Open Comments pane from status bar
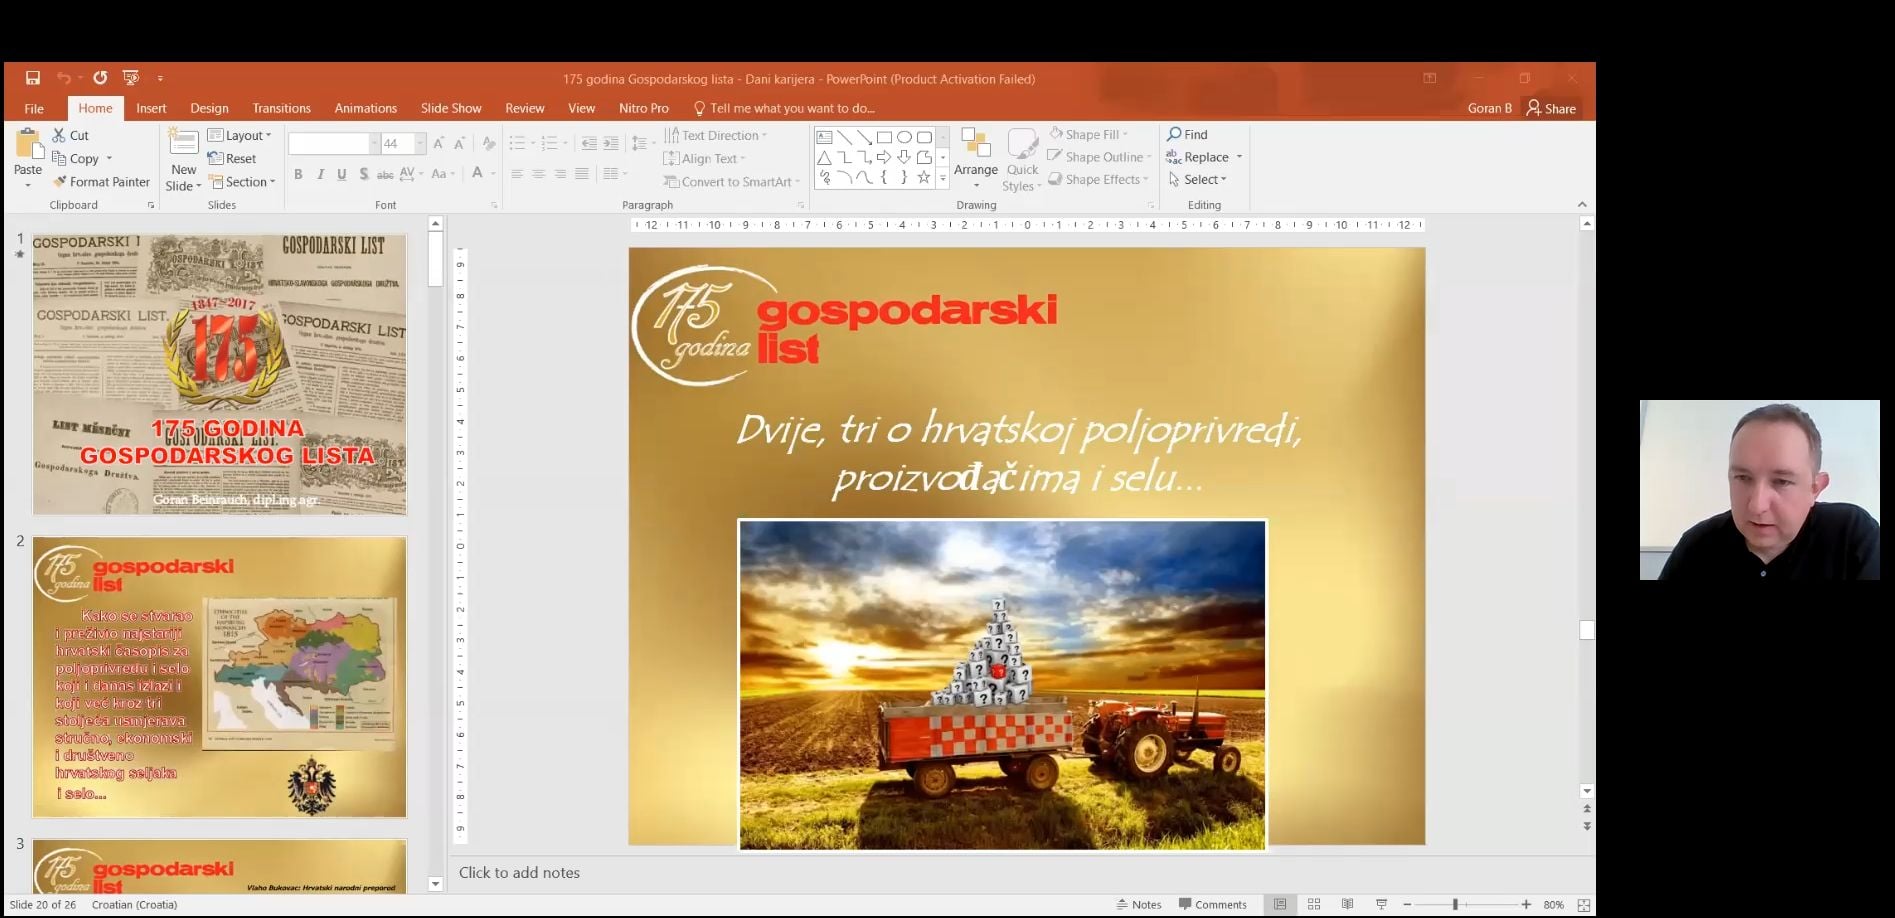This screenshot has width=1895, height=918. [x=1212, y=904]
